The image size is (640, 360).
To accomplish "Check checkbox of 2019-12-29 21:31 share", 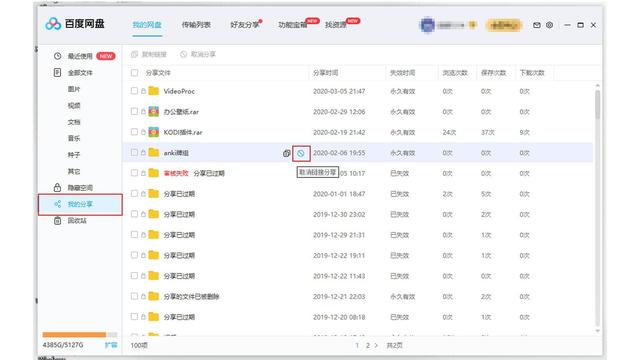I will click(134, 234).
